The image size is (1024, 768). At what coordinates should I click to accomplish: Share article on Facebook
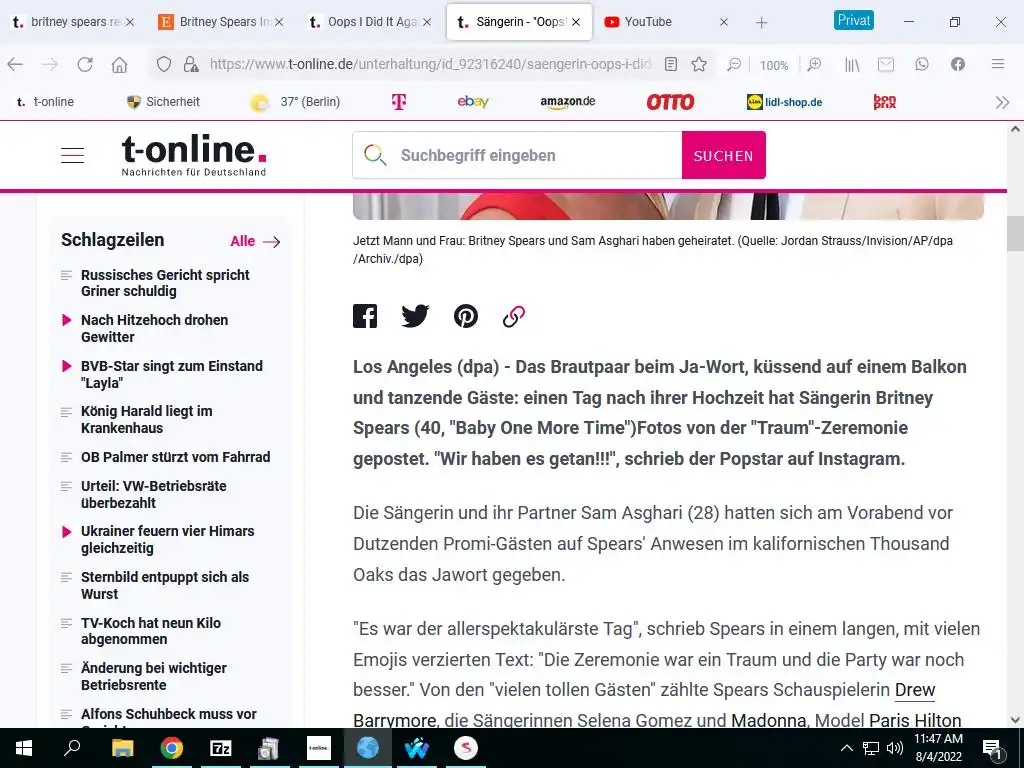[365, 316]
